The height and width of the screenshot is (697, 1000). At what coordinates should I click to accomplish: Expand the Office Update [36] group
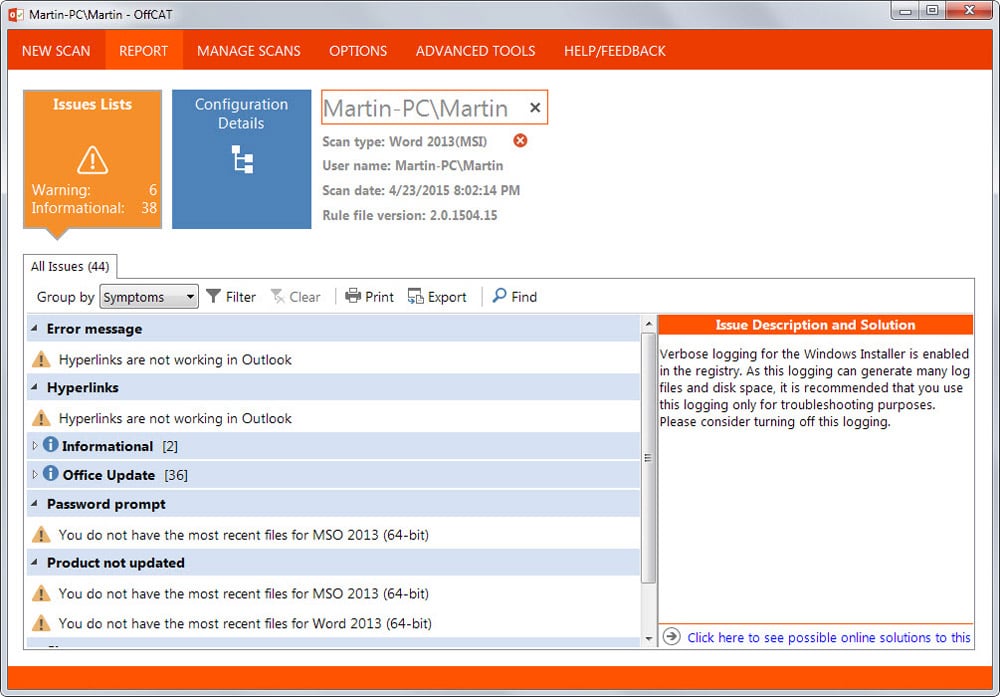(34, 474)
